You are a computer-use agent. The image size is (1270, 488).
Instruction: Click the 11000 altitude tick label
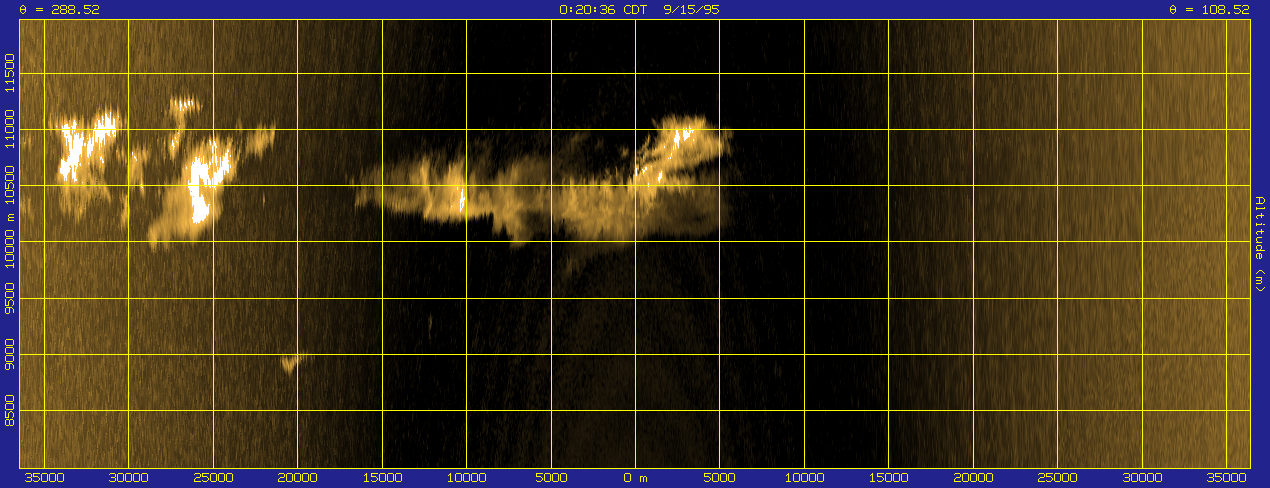(x=10, y=130)
